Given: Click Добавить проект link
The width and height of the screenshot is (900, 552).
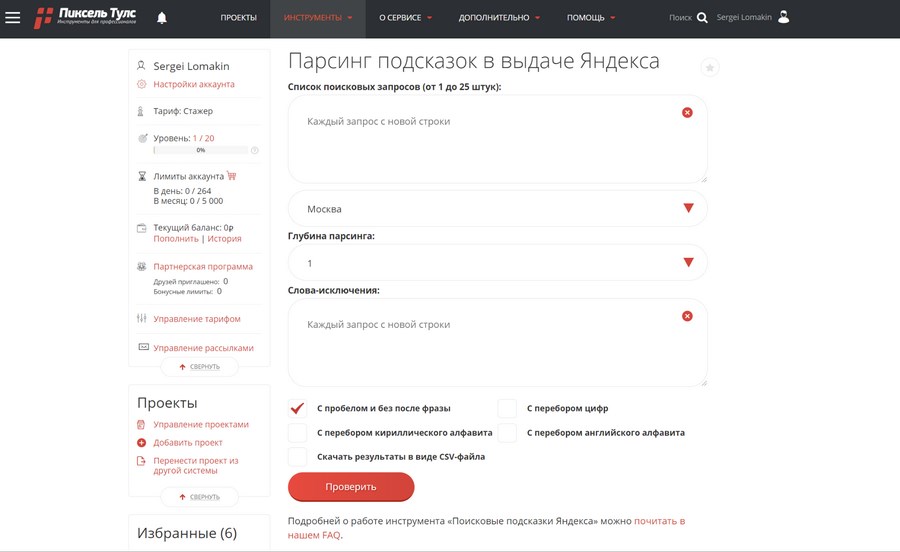Looking at the screenshot, I should pyautogui.click(x=188, y=442).
